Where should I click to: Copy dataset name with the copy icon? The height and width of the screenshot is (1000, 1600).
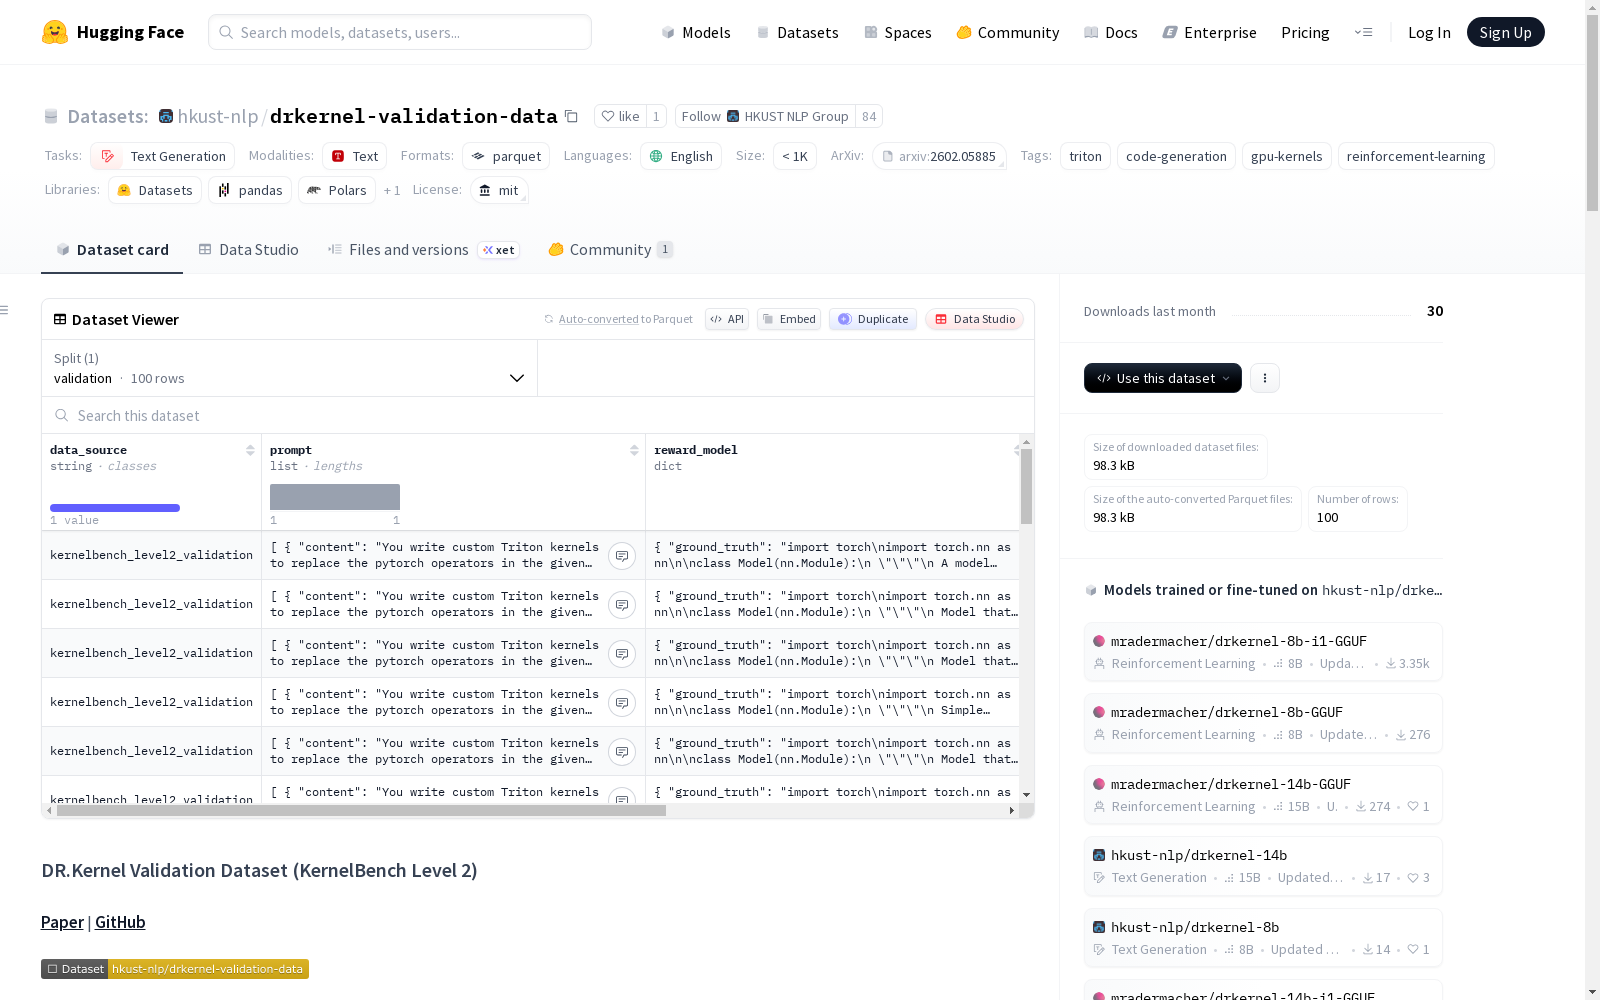tap(571, 116)
